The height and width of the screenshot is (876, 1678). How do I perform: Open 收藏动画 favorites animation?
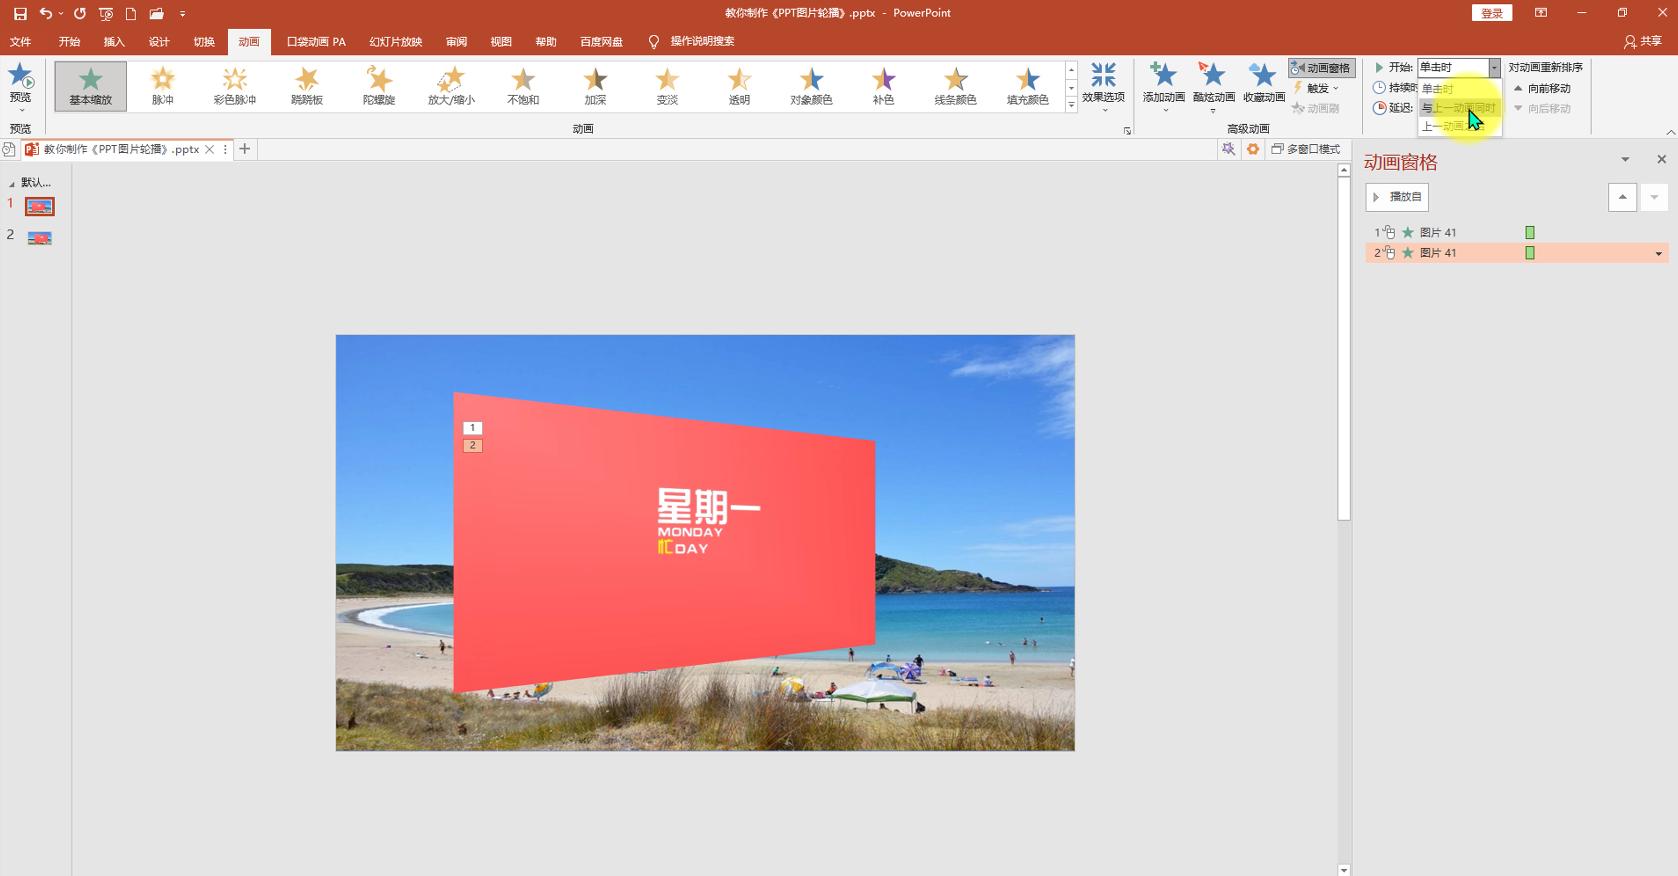(1263, 76)
